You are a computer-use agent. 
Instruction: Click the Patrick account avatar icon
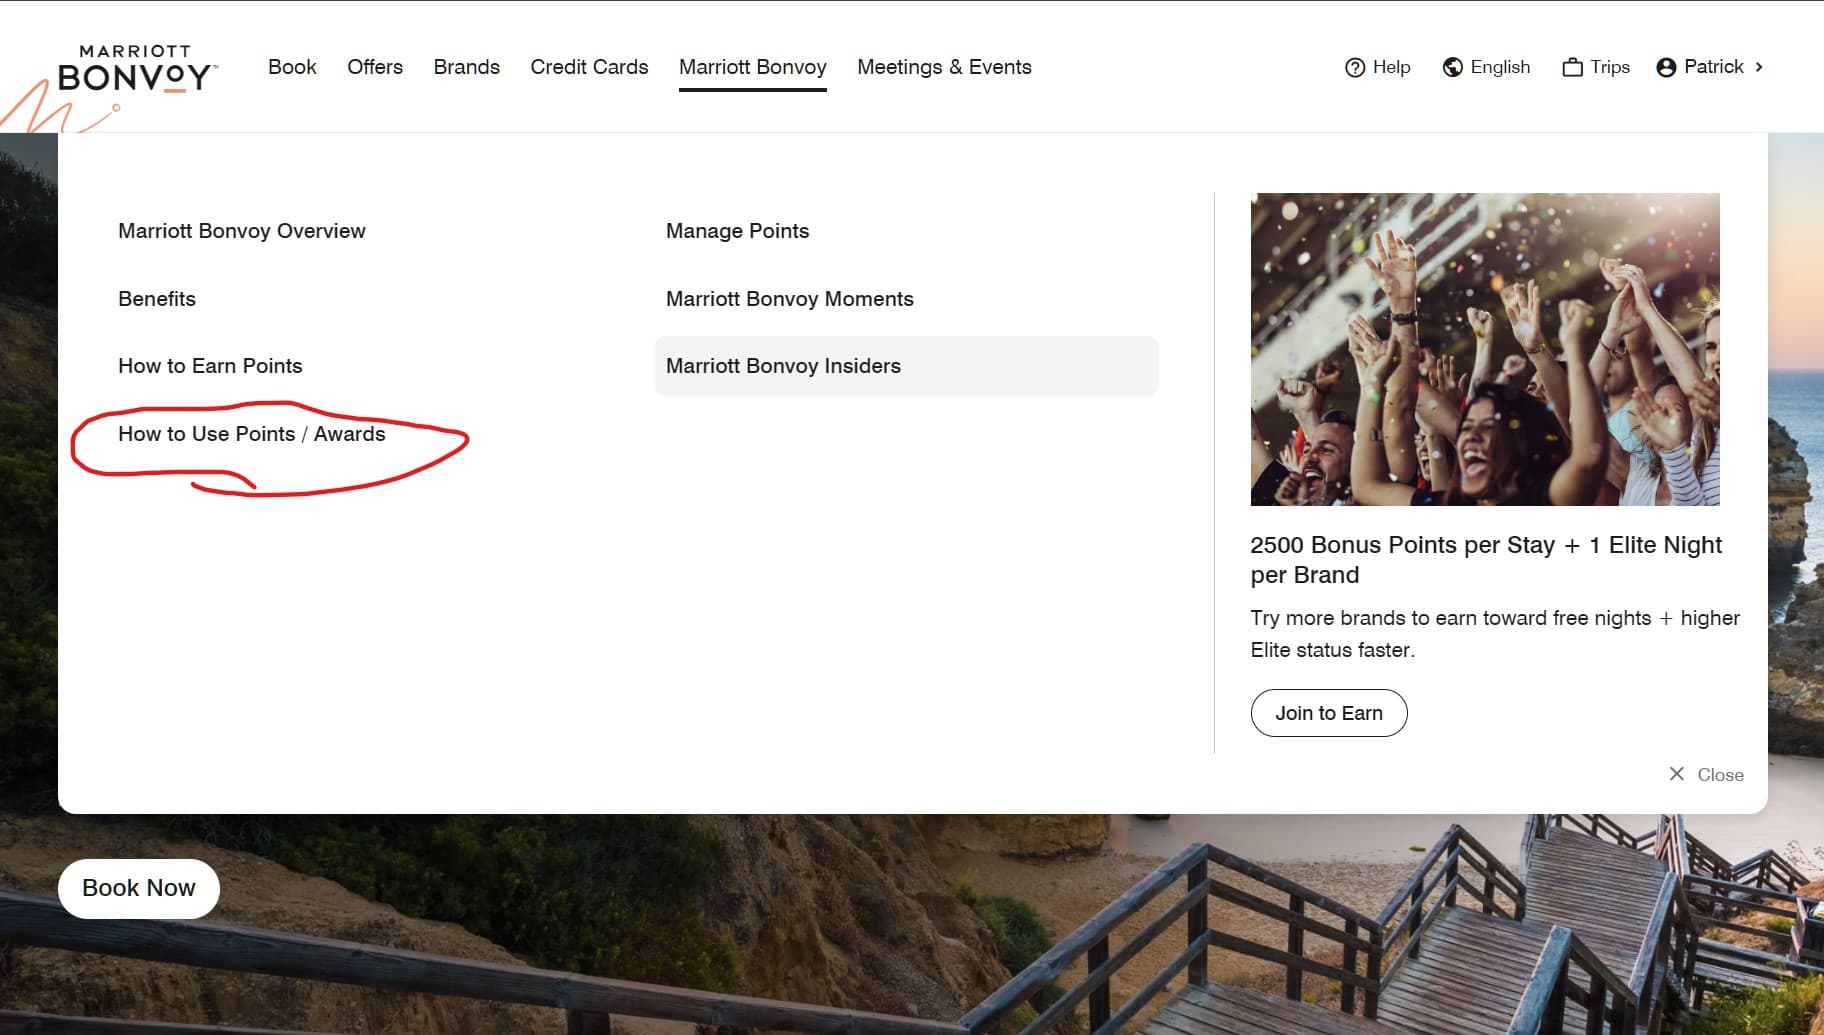coord(1666,67)
